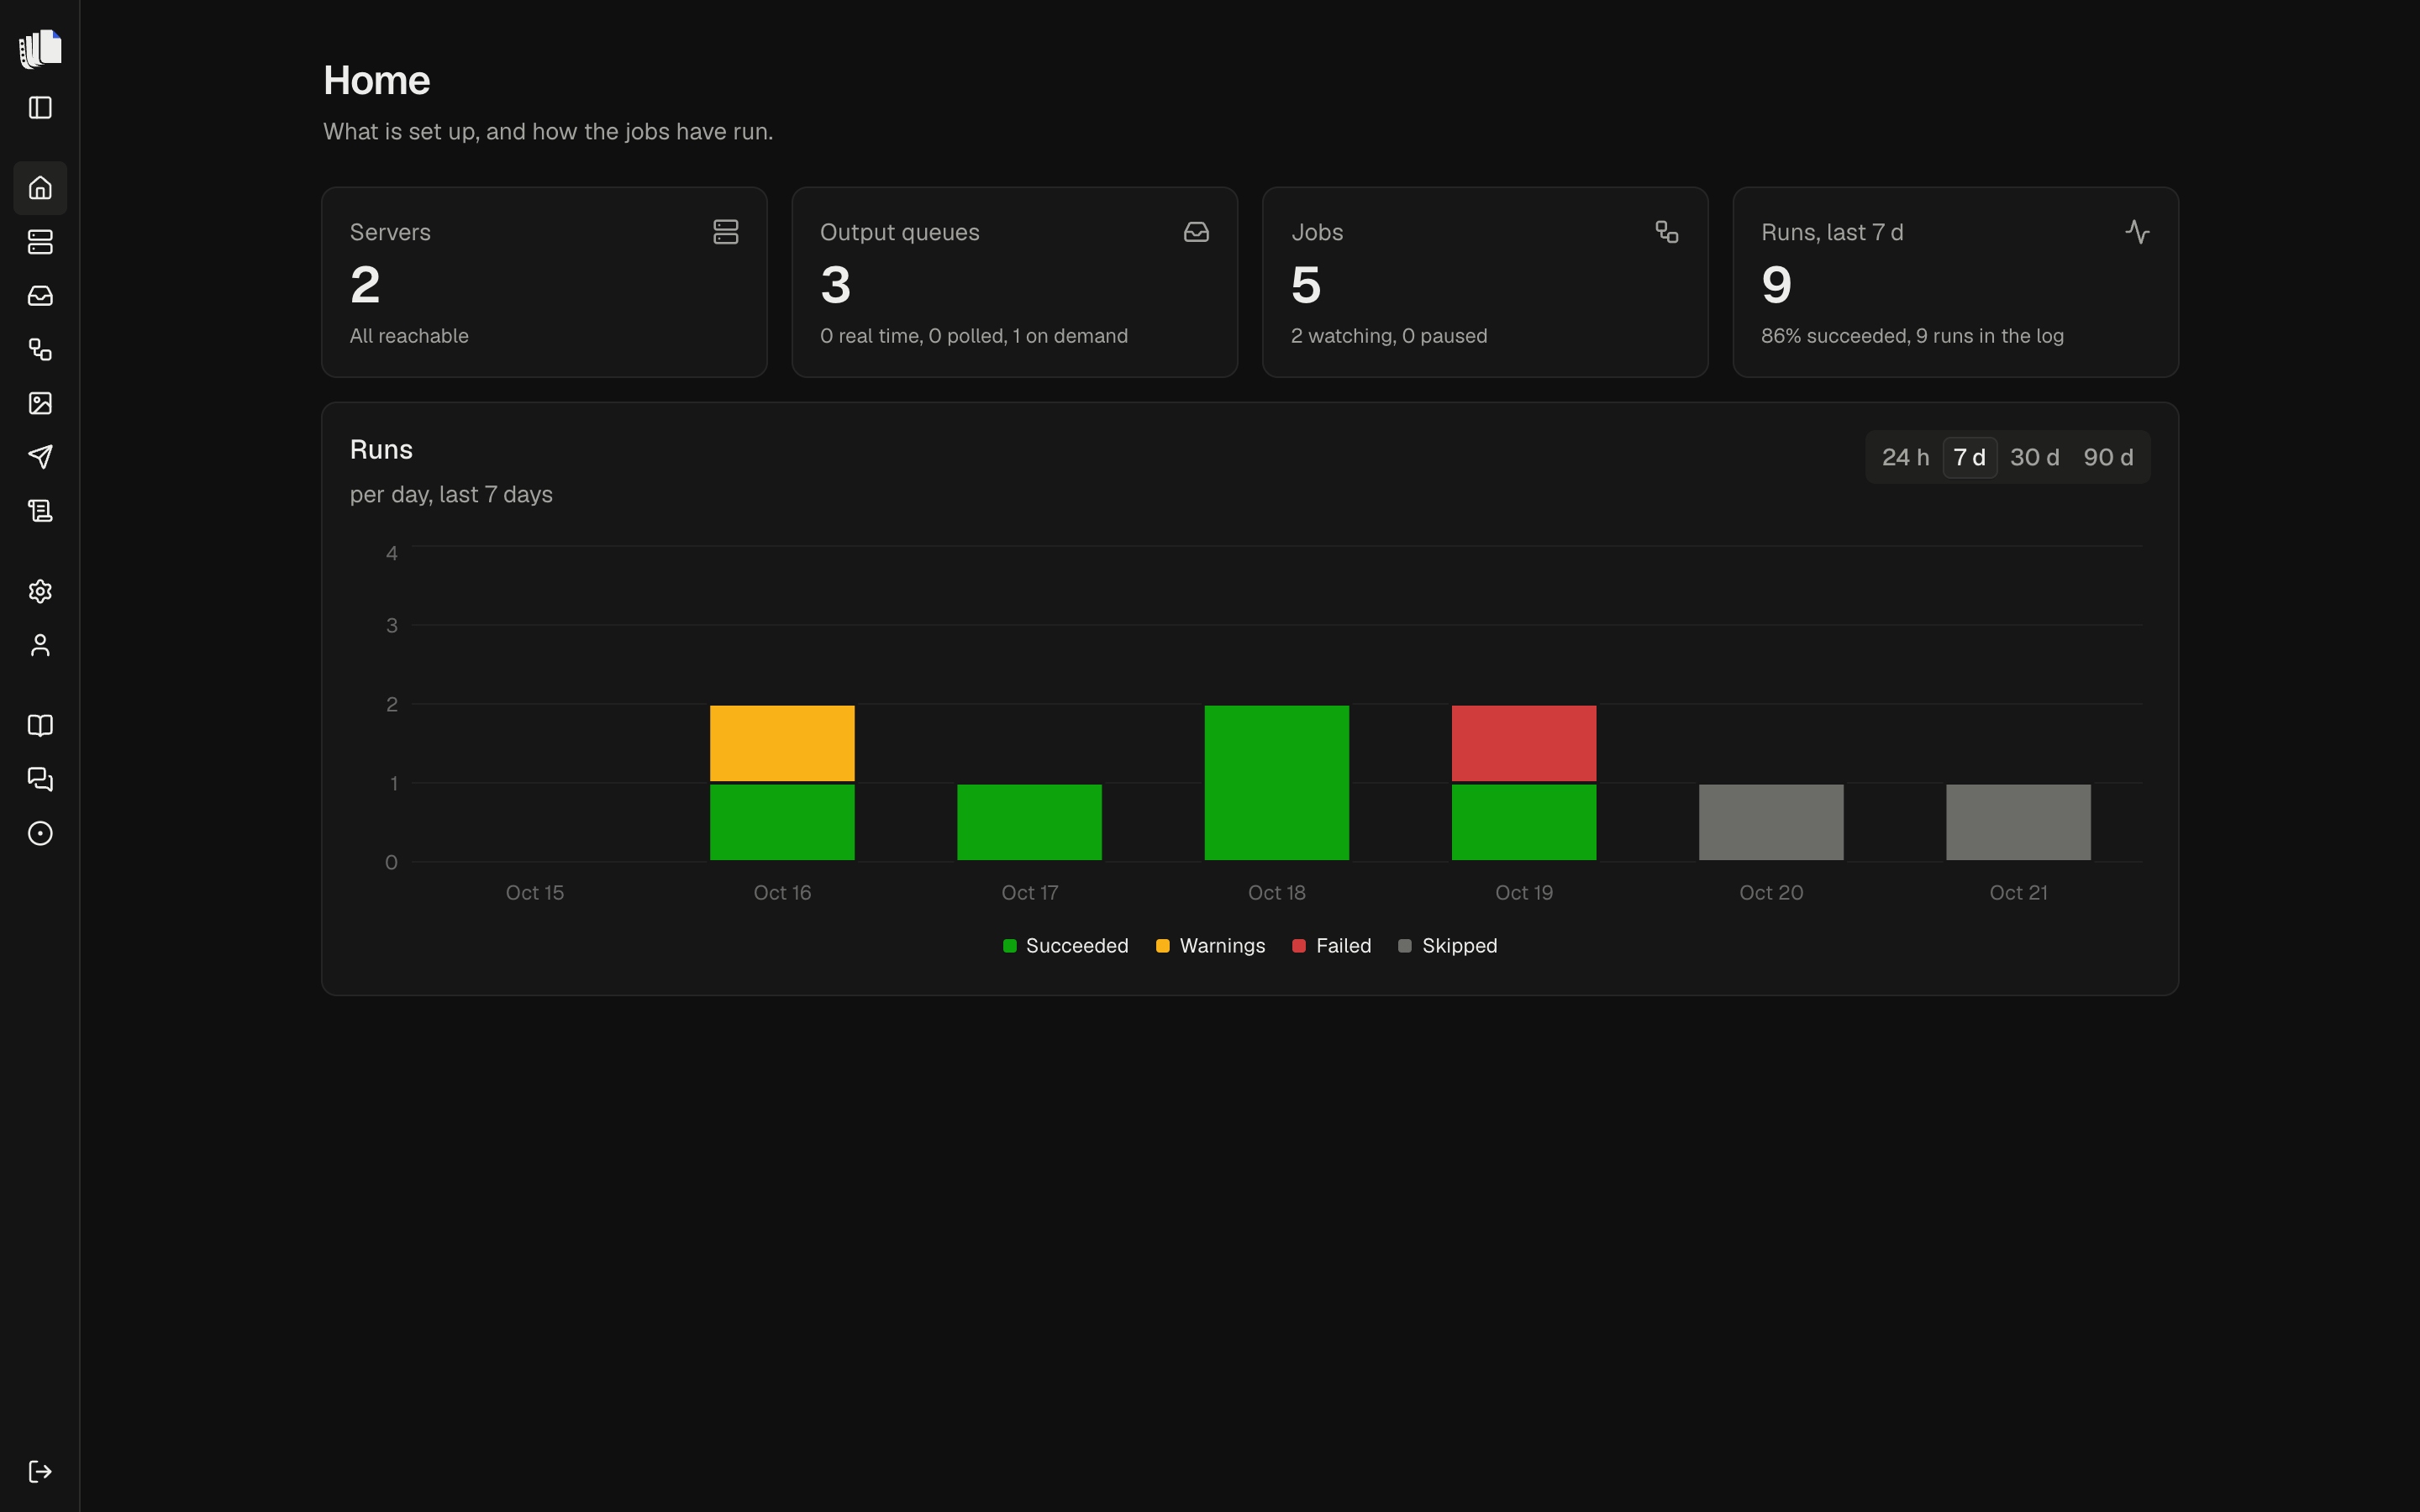Click the circle-dot icon in the sidebar
The image size is (2420, 1512).
click(x=40, y=834)
